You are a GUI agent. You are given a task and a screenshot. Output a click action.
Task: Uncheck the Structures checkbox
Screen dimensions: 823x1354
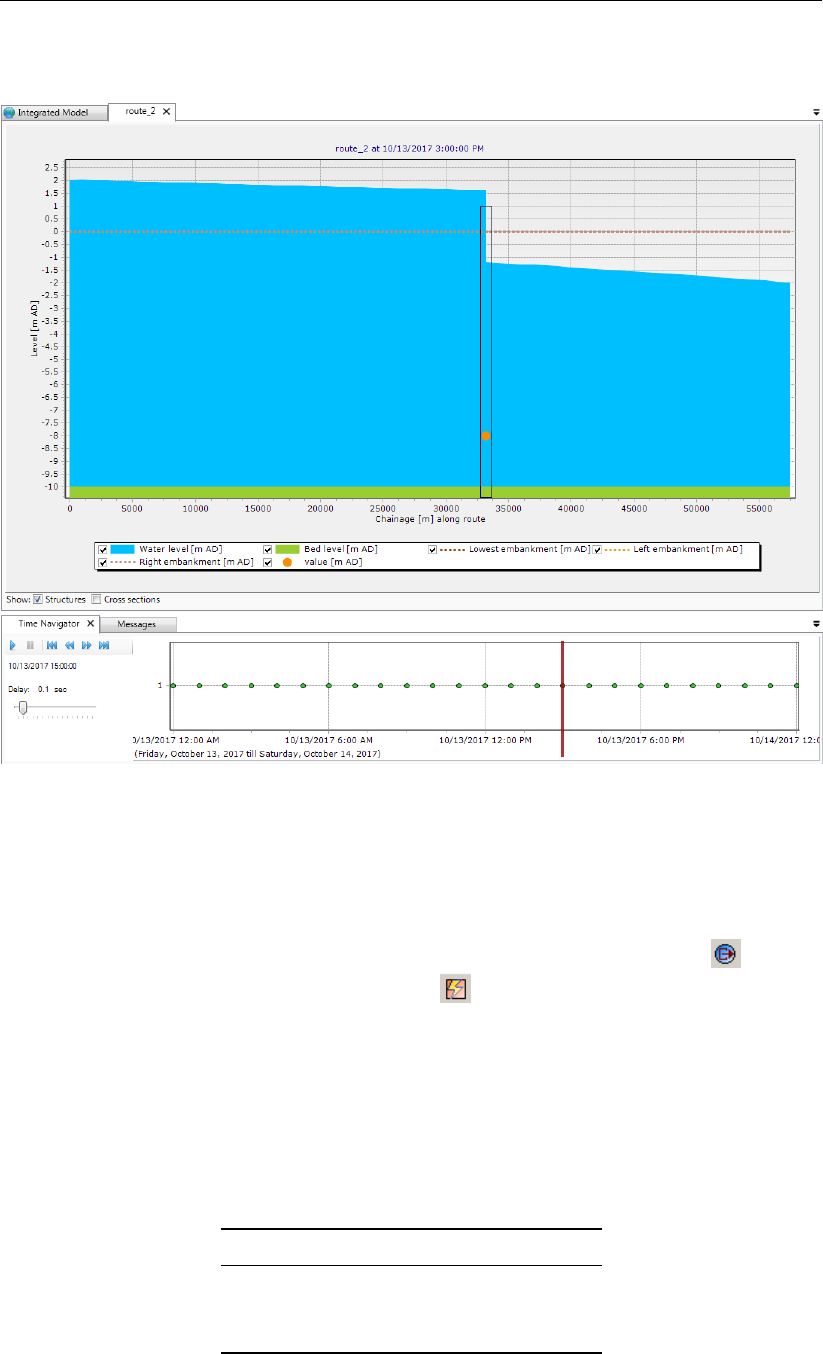[38, 599]
